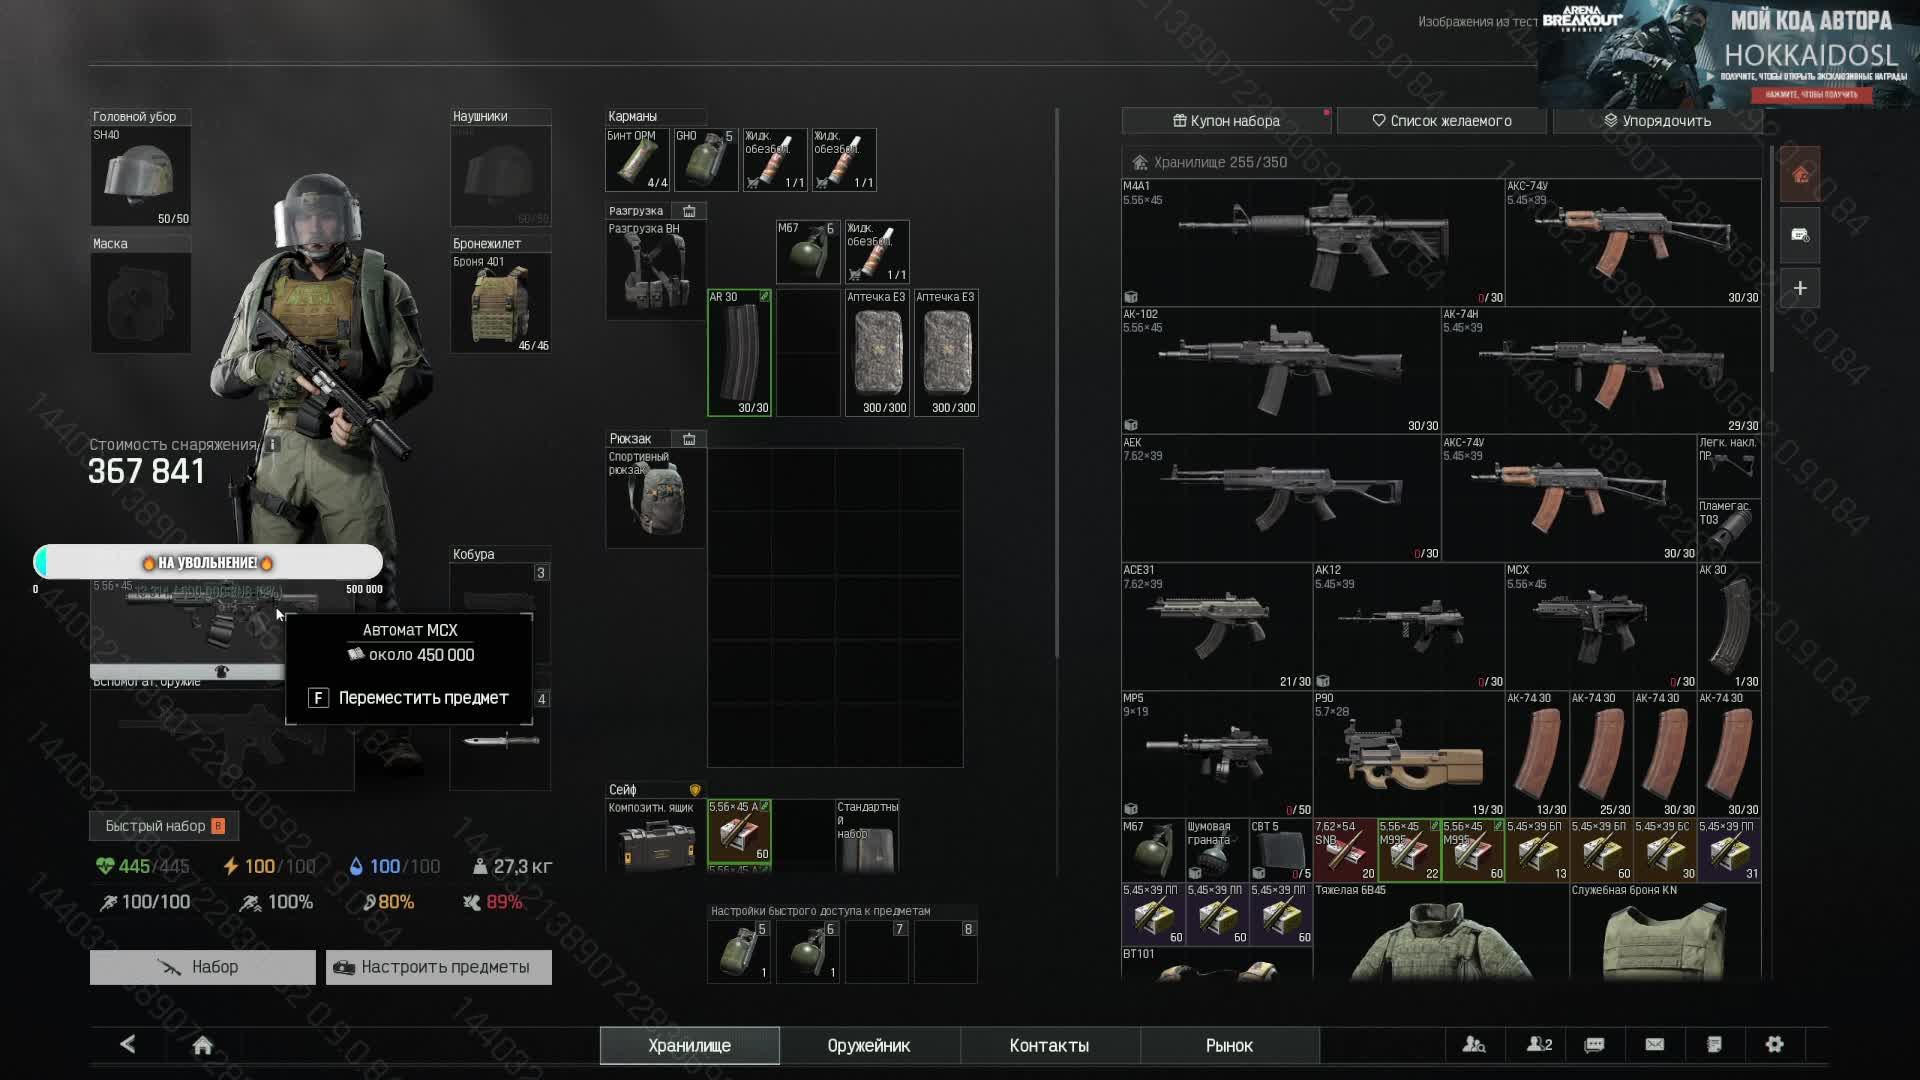Click the loadout cost info icon
The image size is (1920, 1080).
point(272,444)
